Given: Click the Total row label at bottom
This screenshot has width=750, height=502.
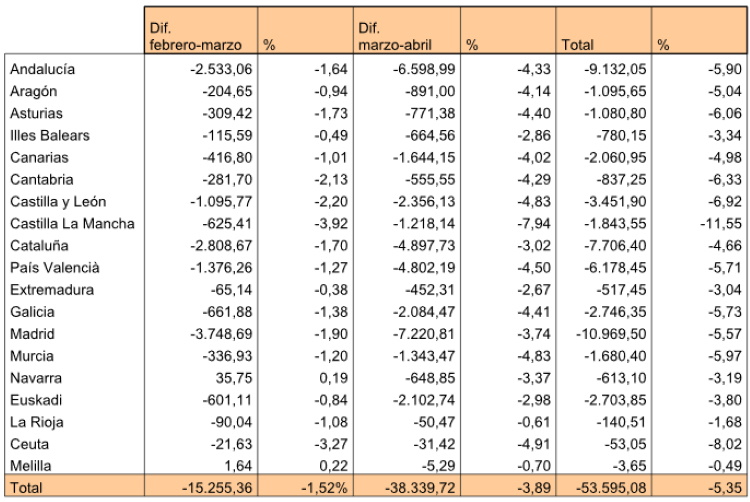Looking at the screenshot, I should coord(26,488).
